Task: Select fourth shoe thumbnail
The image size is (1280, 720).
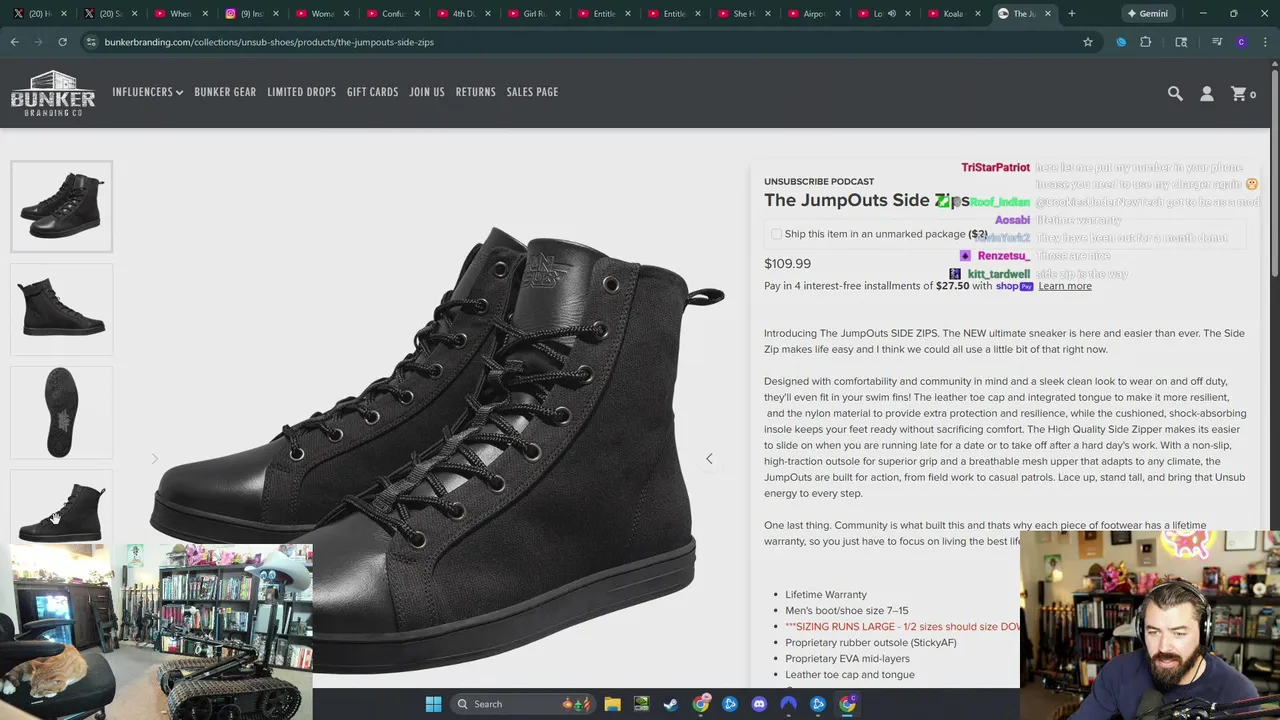Action: coord(61,507)
